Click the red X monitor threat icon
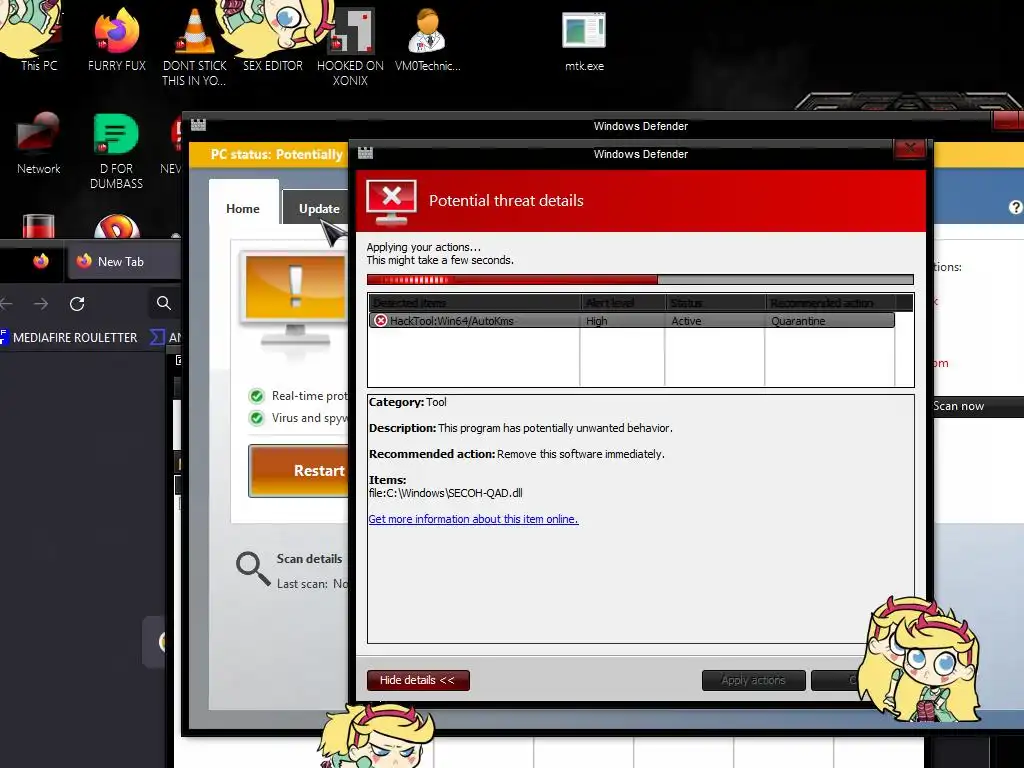Screen dimensions: 1024x768 point(391,202)
